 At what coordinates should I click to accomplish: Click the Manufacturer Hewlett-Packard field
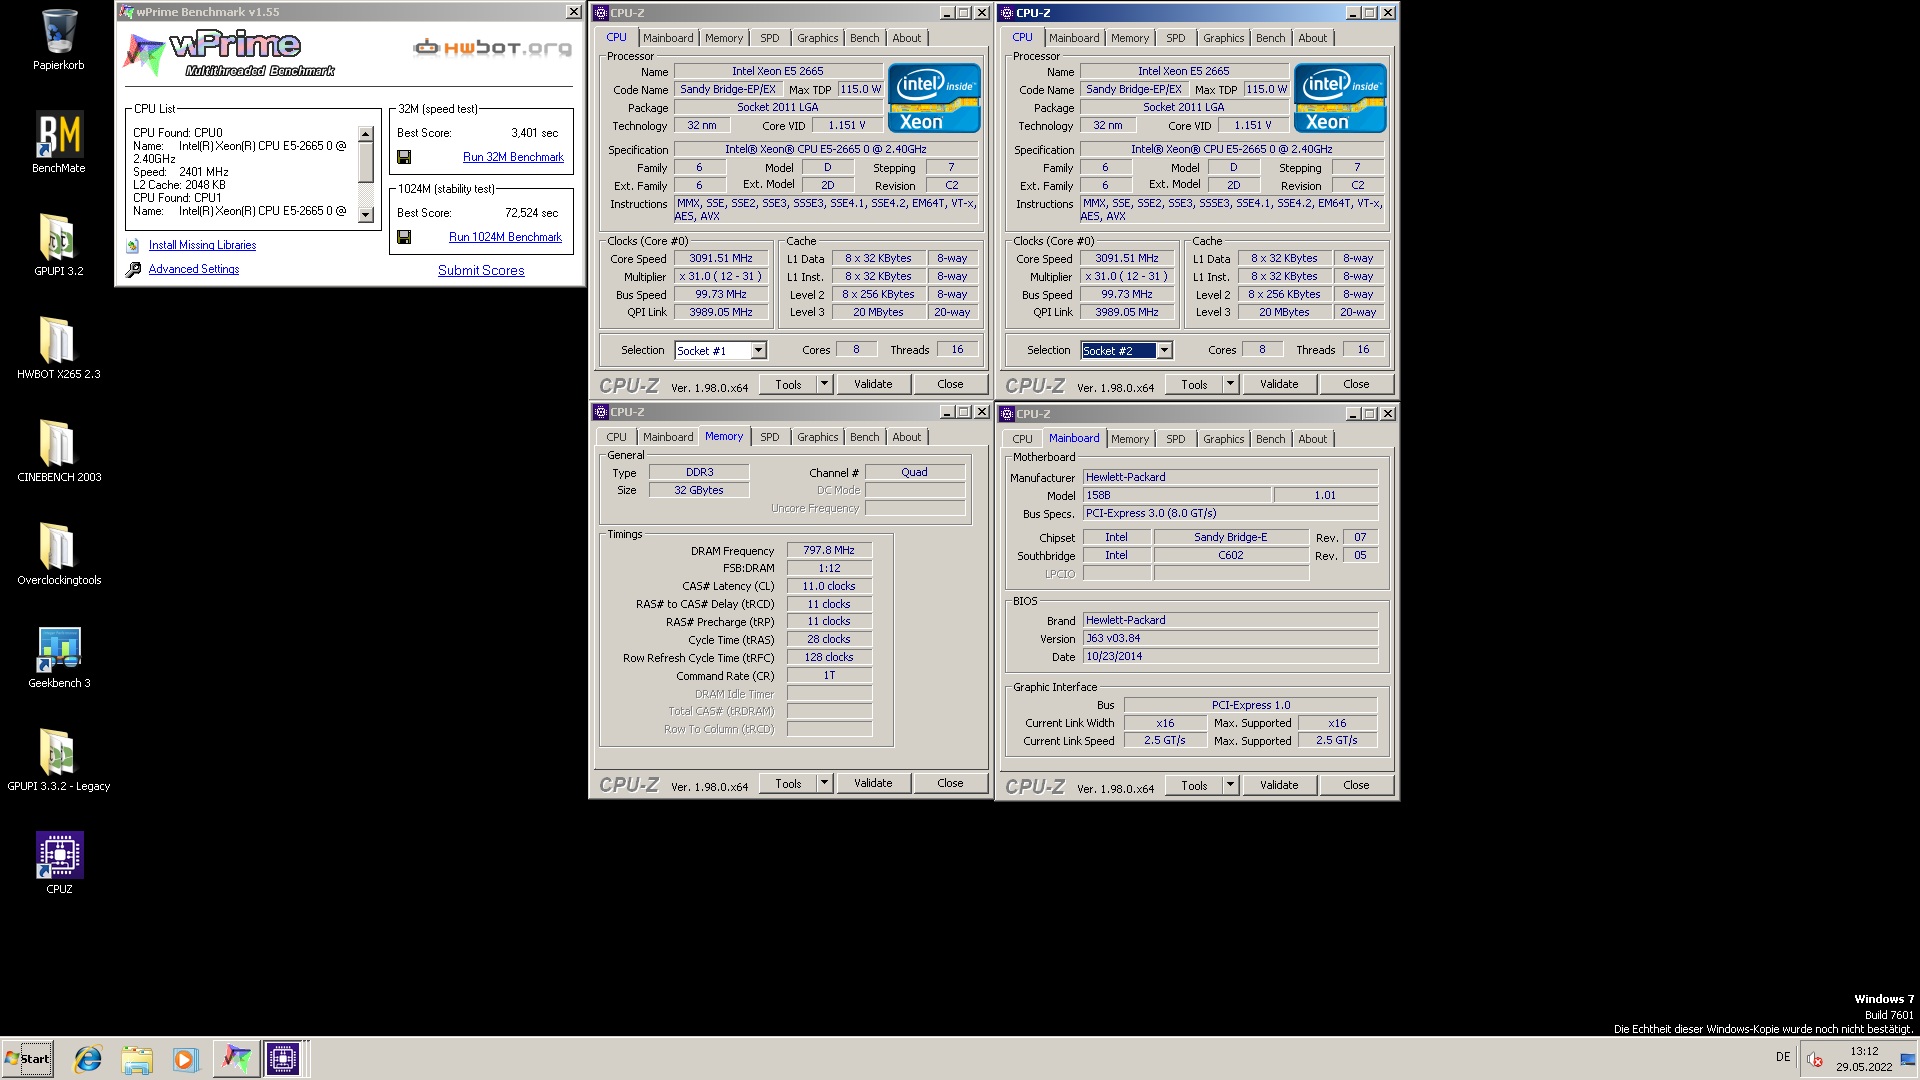click(1231, 477)
